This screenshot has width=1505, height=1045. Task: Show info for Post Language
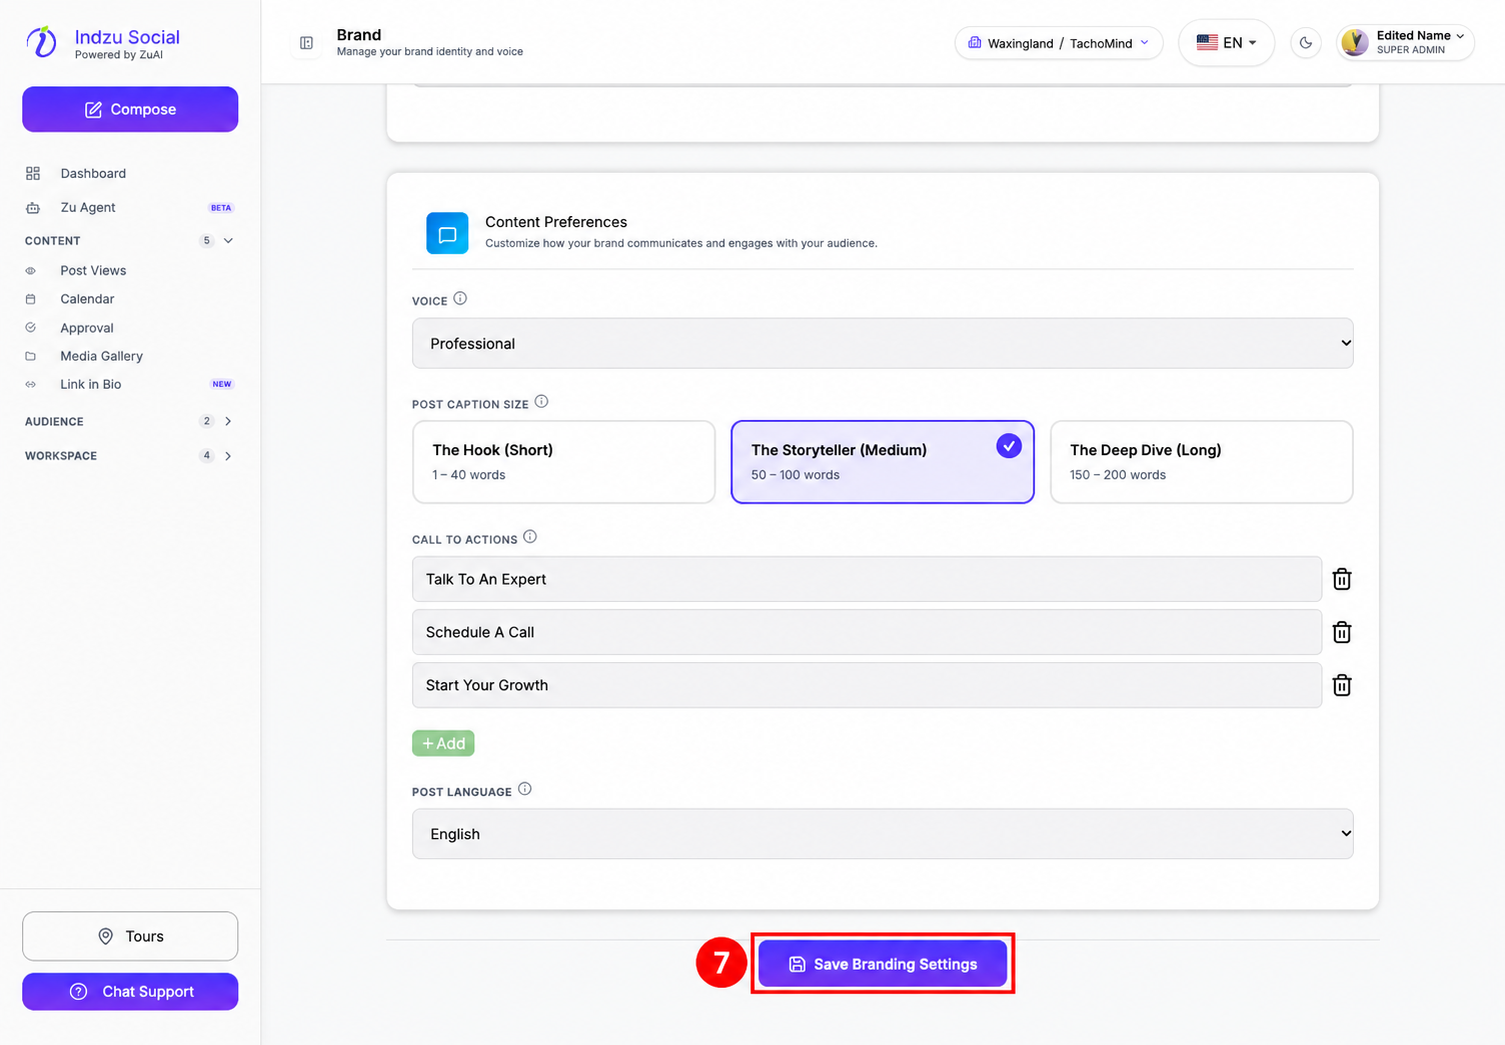tap(525, 789)
